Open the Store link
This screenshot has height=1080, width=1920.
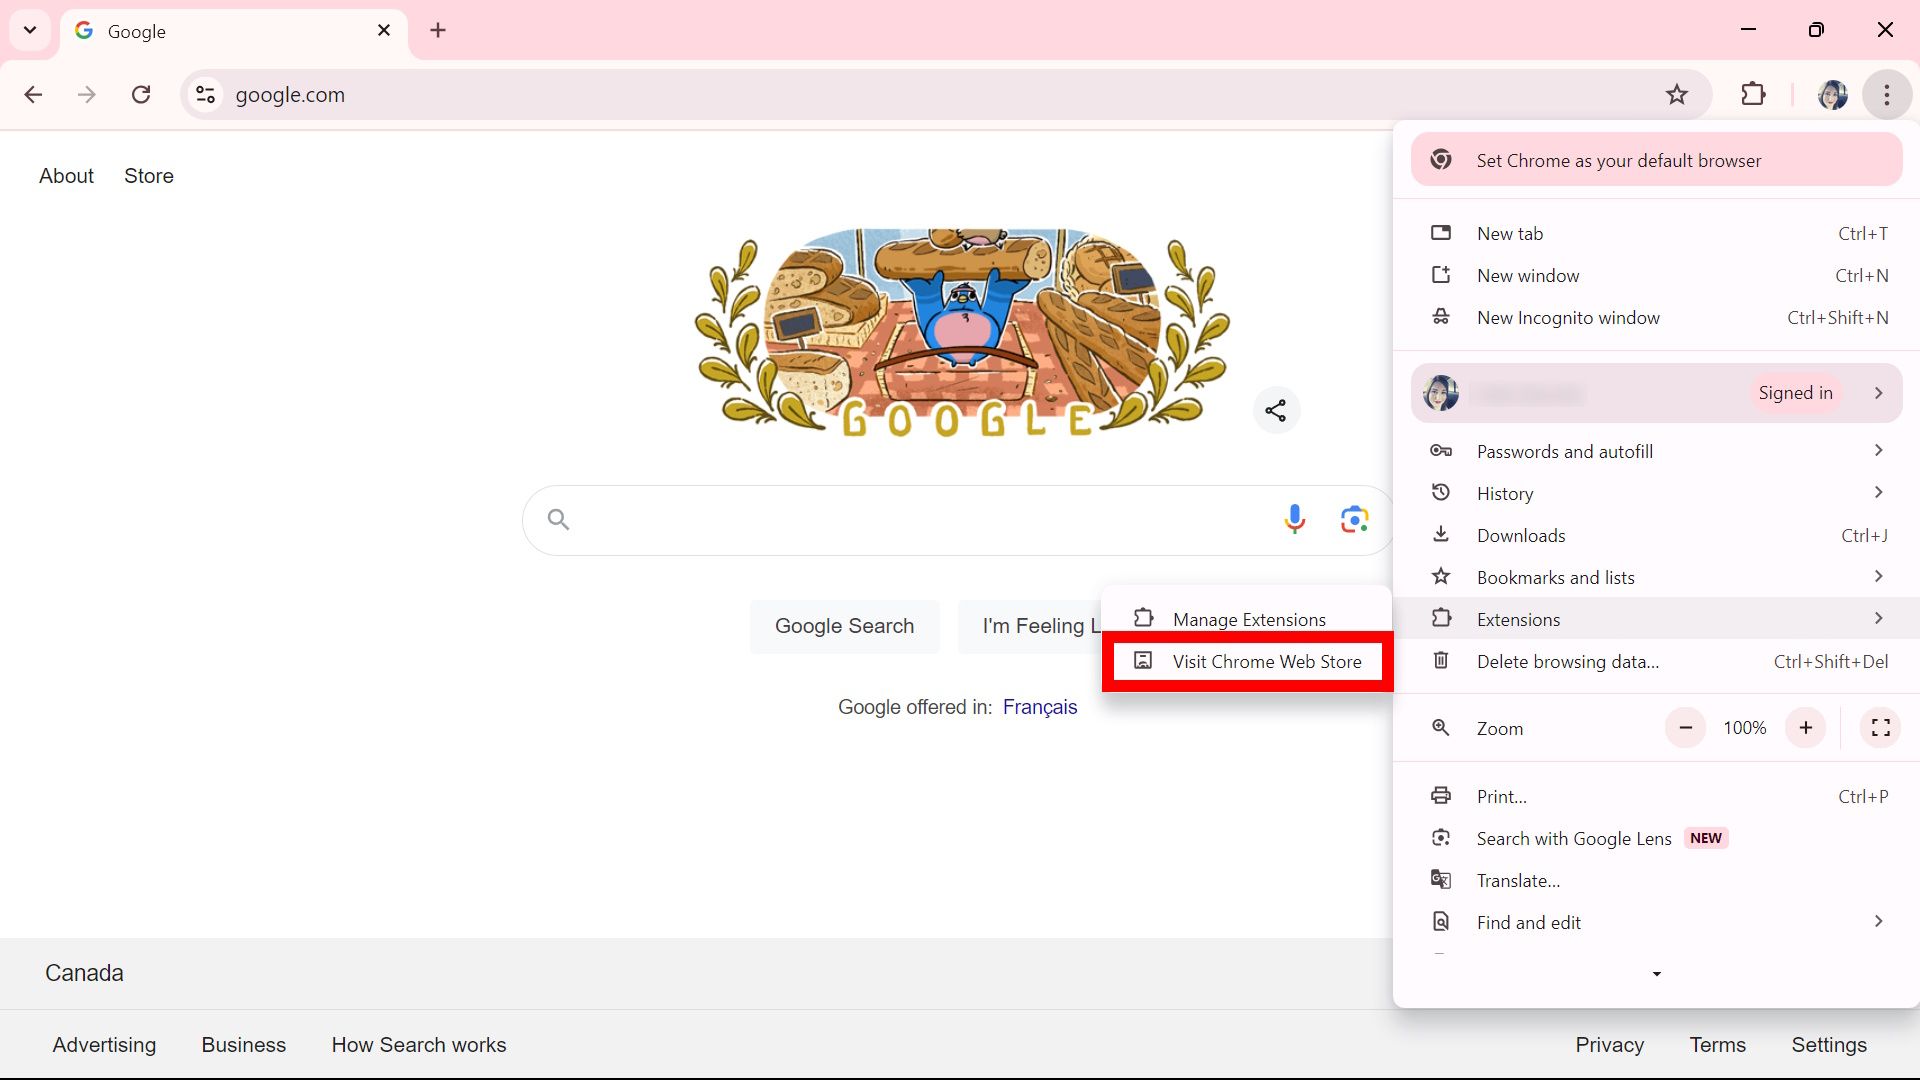(x=149, y=176)
